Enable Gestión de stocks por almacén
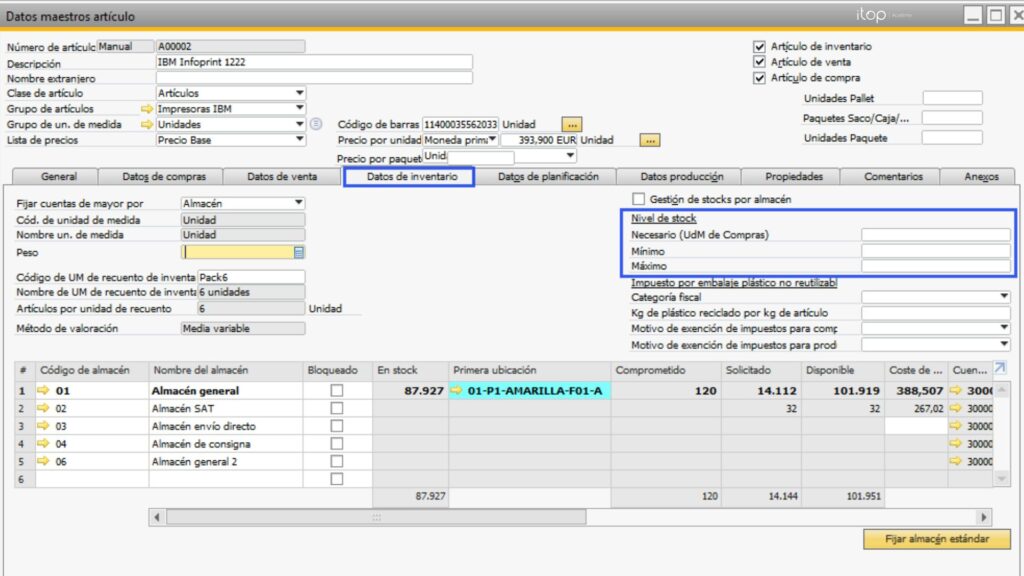 [639, 199]
